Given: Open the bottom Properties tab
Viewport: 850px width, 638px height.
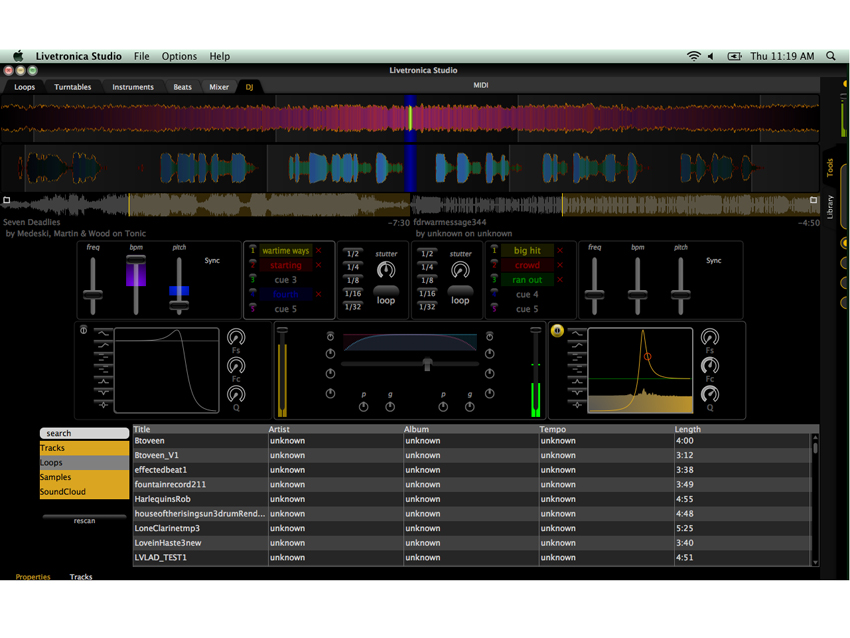Looking at the screenshot, I should (33, 576).
